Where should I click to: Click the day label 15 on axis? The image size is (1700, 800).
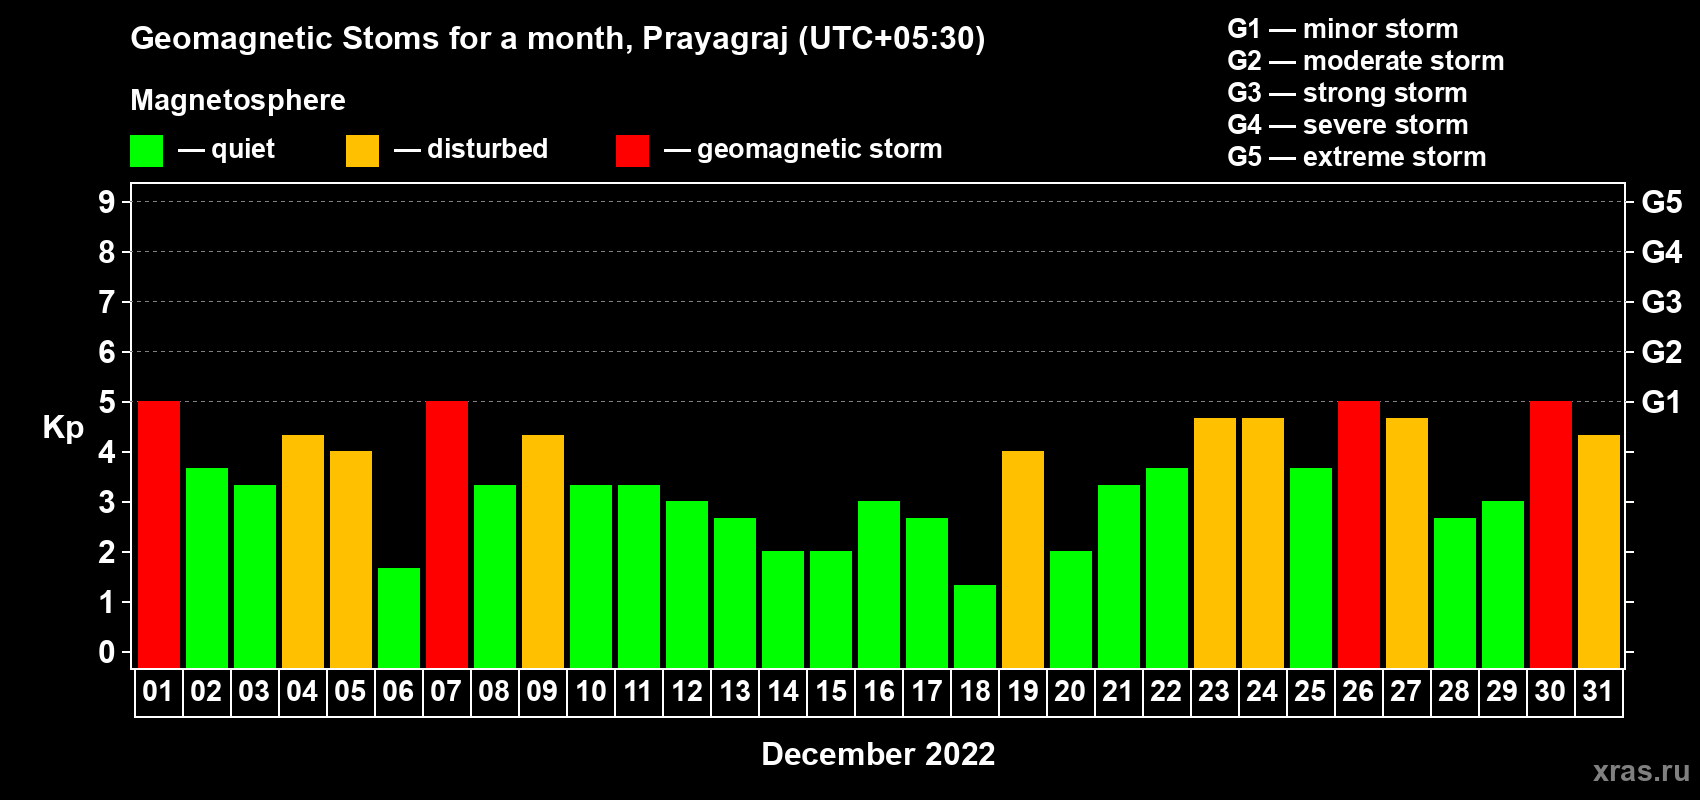(x=831, y=691)
